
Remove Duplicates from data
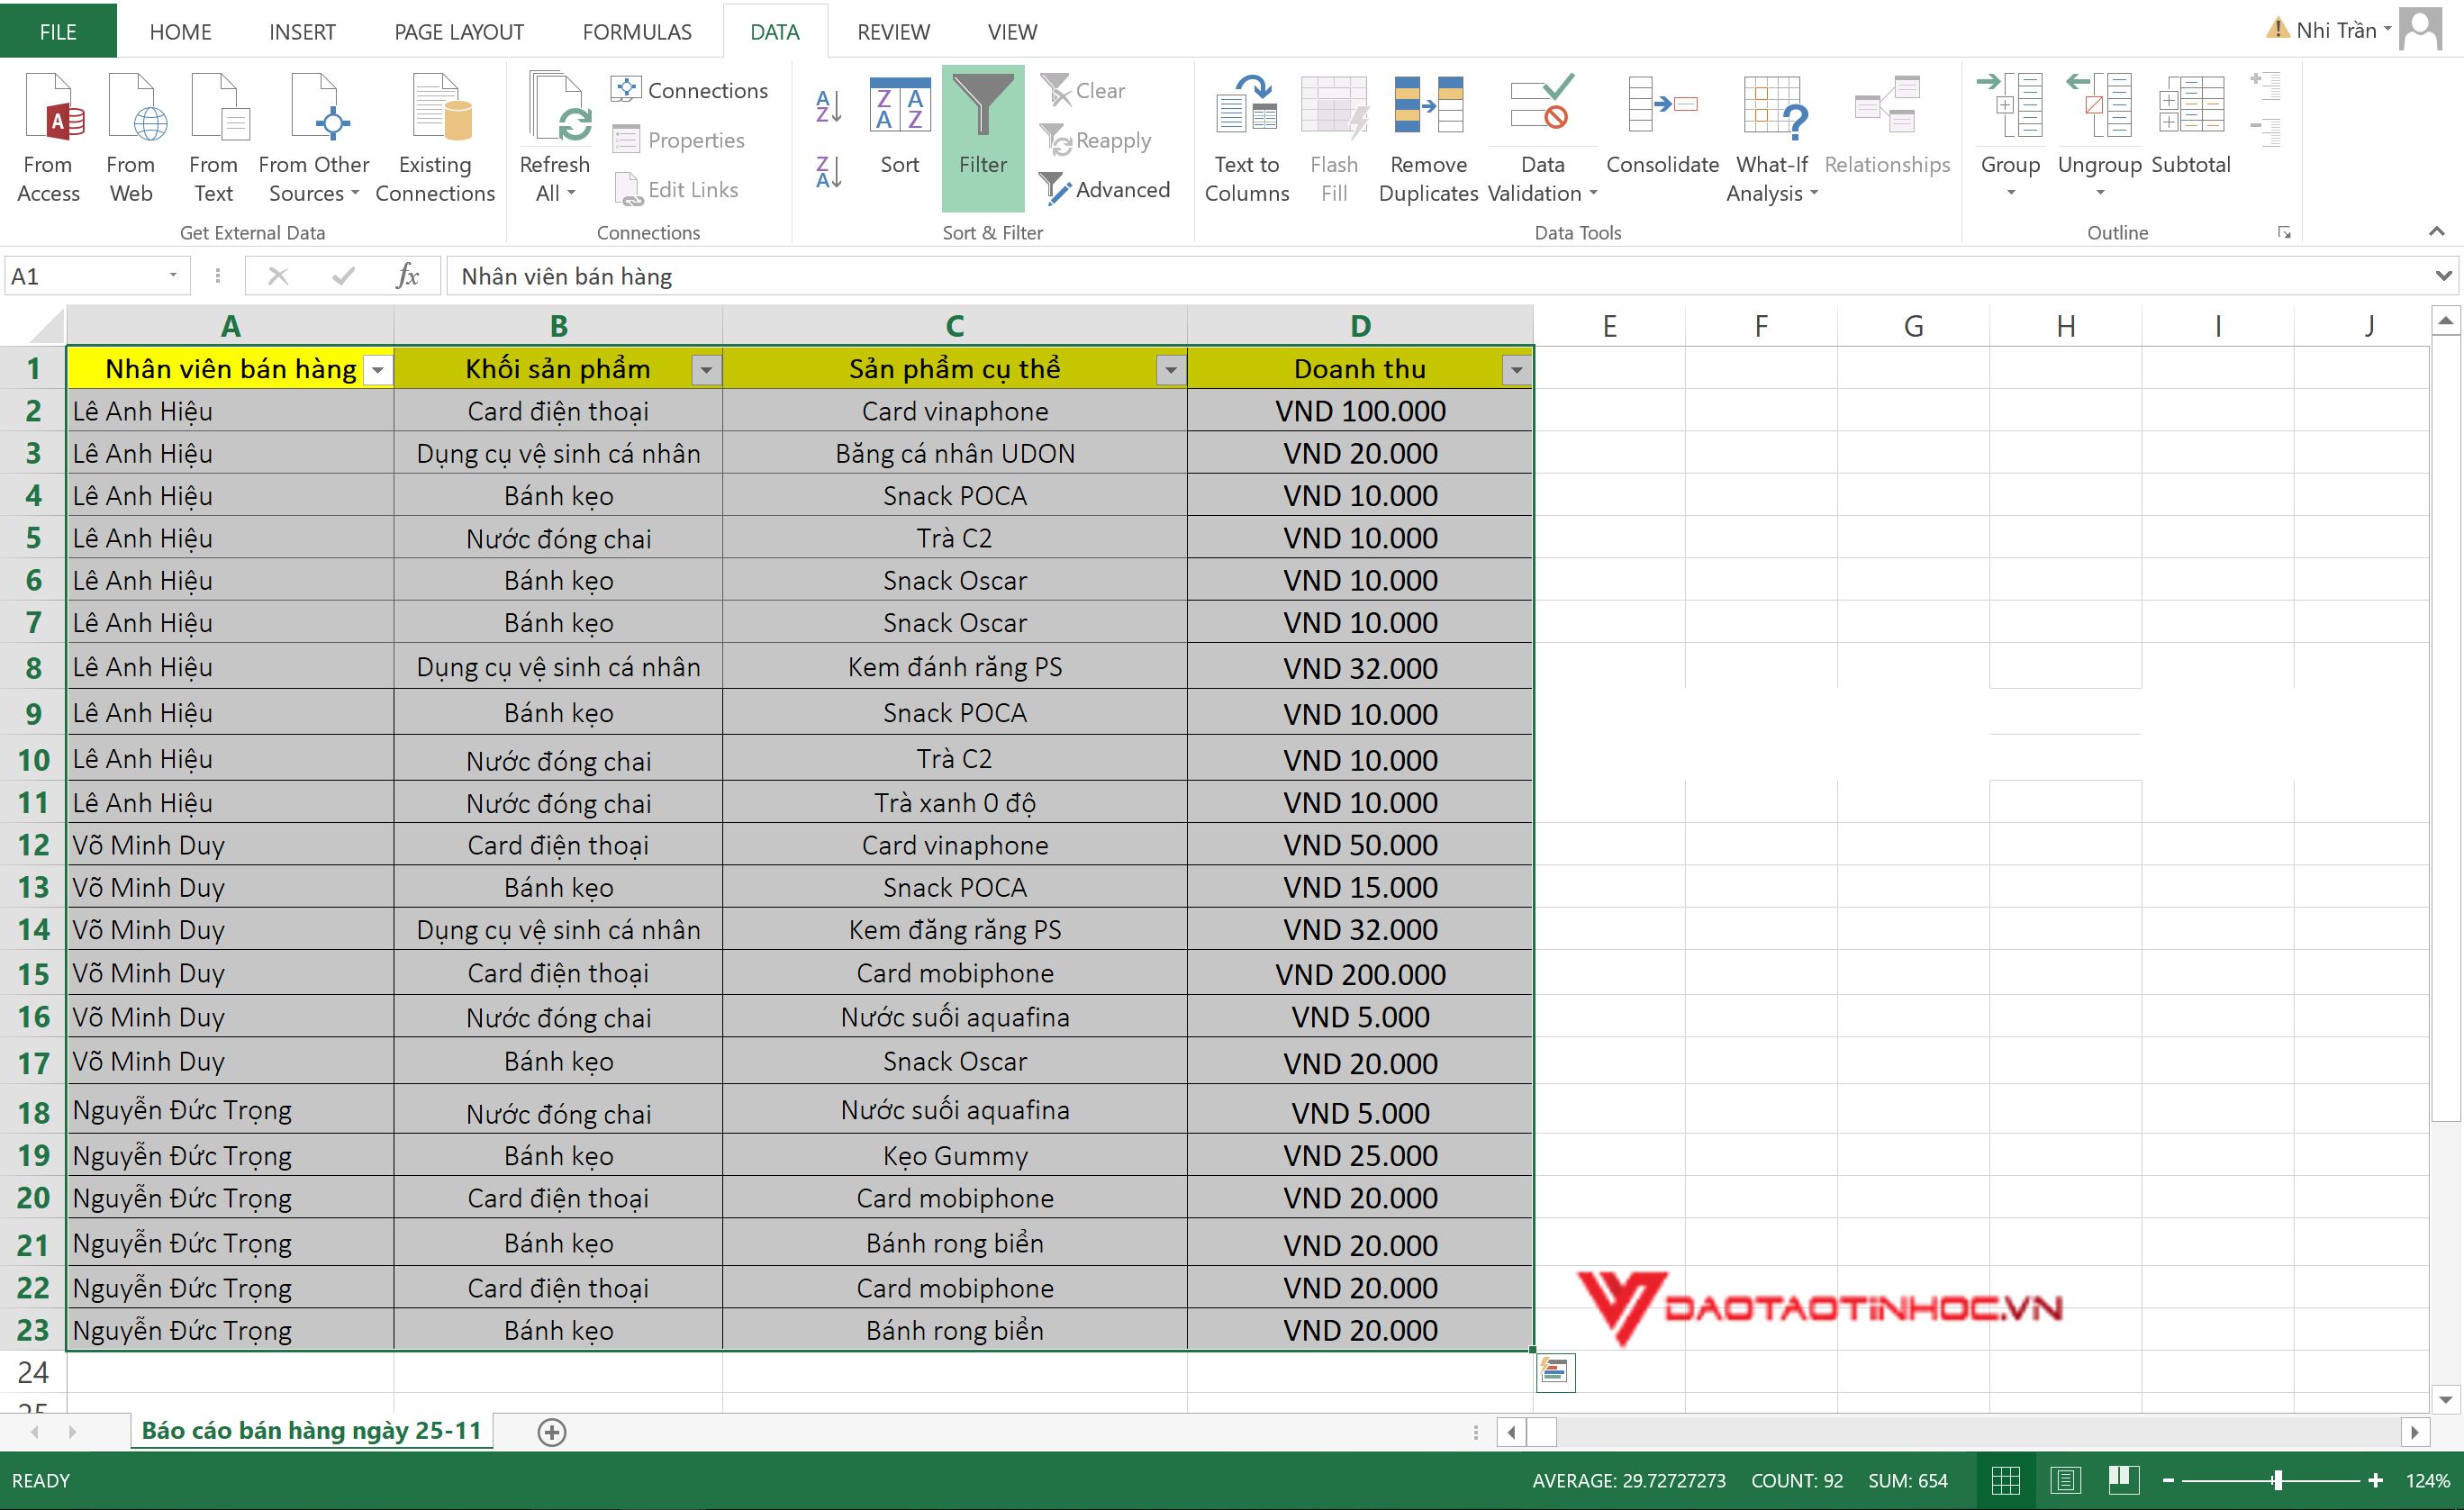[x=1428, y=139]
